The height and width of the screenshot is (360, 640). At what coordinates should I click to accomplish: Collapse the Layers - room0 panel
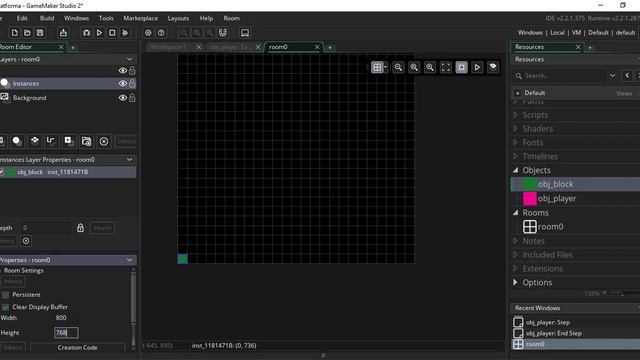tap(129, 59)
